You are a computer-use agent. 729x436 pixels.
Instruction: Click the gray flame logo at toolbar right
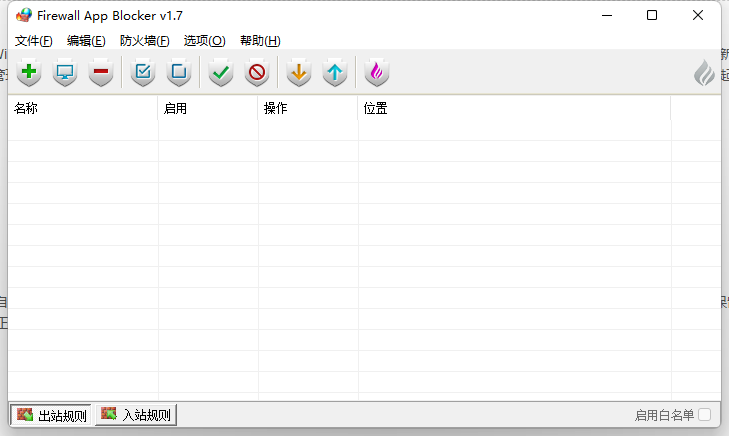[704, 73]
